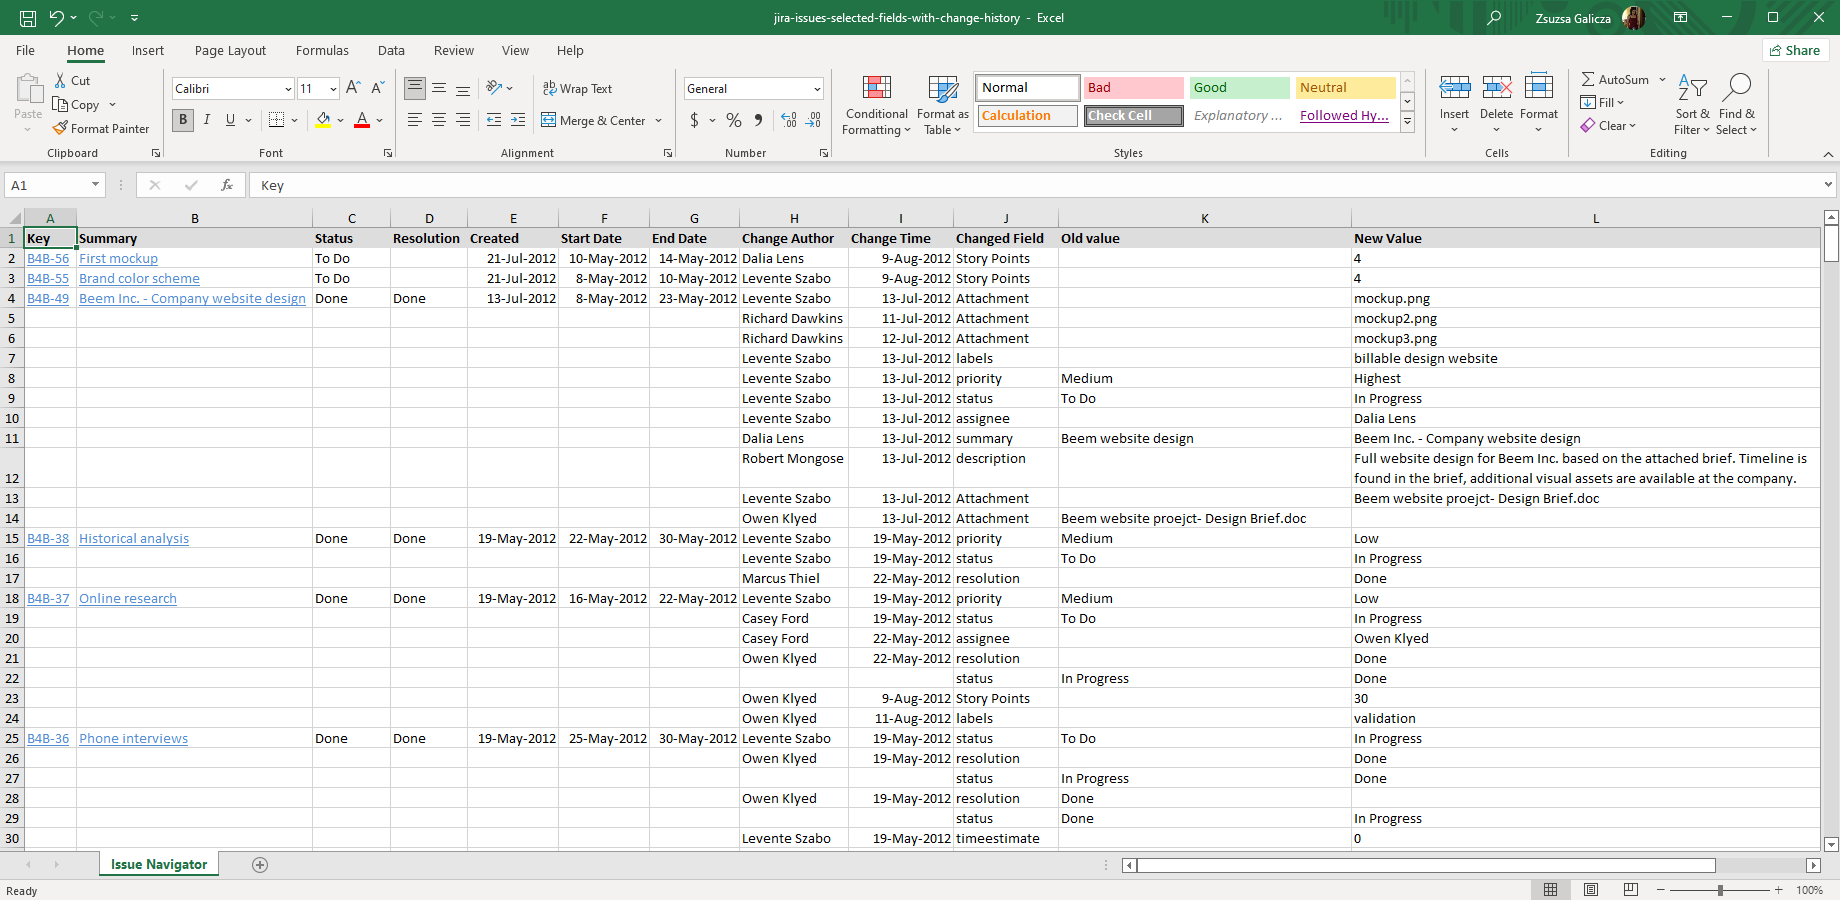This screenshot has height=900, width=1840.
Task: Apply underline formatting icon
Action: coord(230,120)
